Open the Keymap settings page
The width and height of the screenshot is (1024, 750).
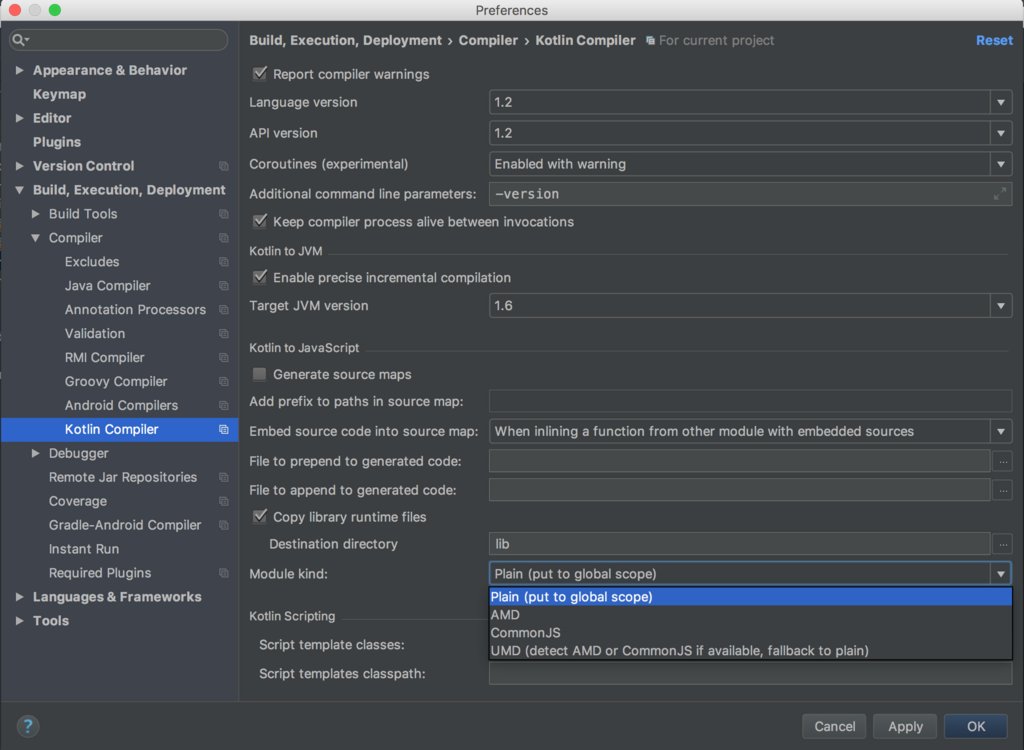pos(59,94)
